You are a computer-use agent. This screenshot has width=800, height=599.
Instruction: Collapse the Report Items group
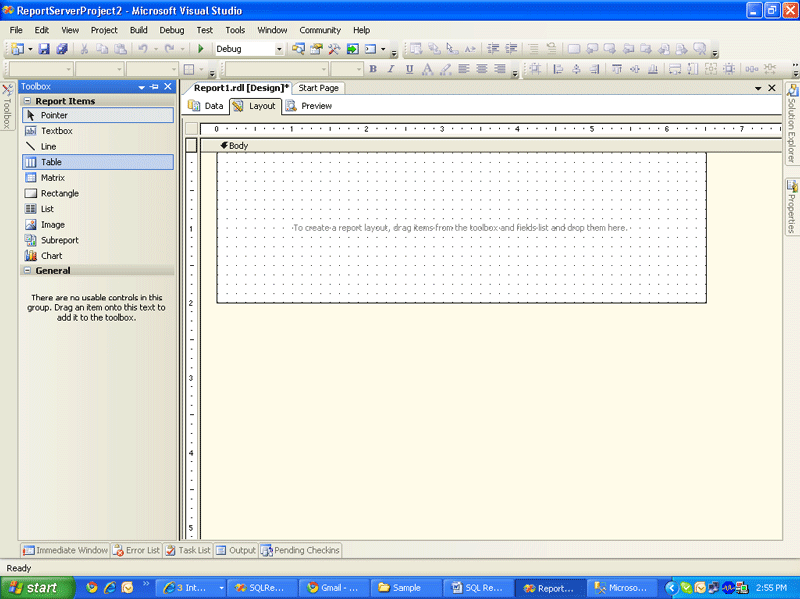(28, 101)
